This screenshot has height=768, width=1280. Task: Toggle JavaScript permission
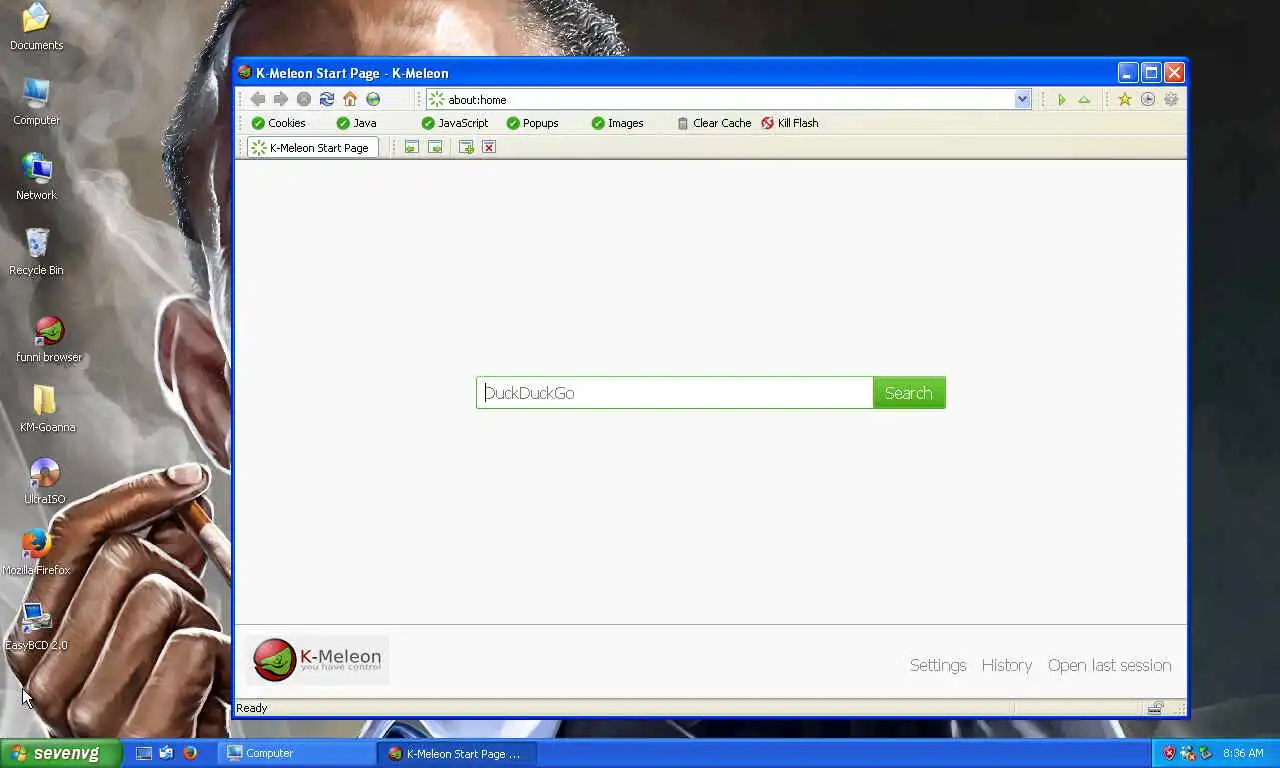(455, 123)
